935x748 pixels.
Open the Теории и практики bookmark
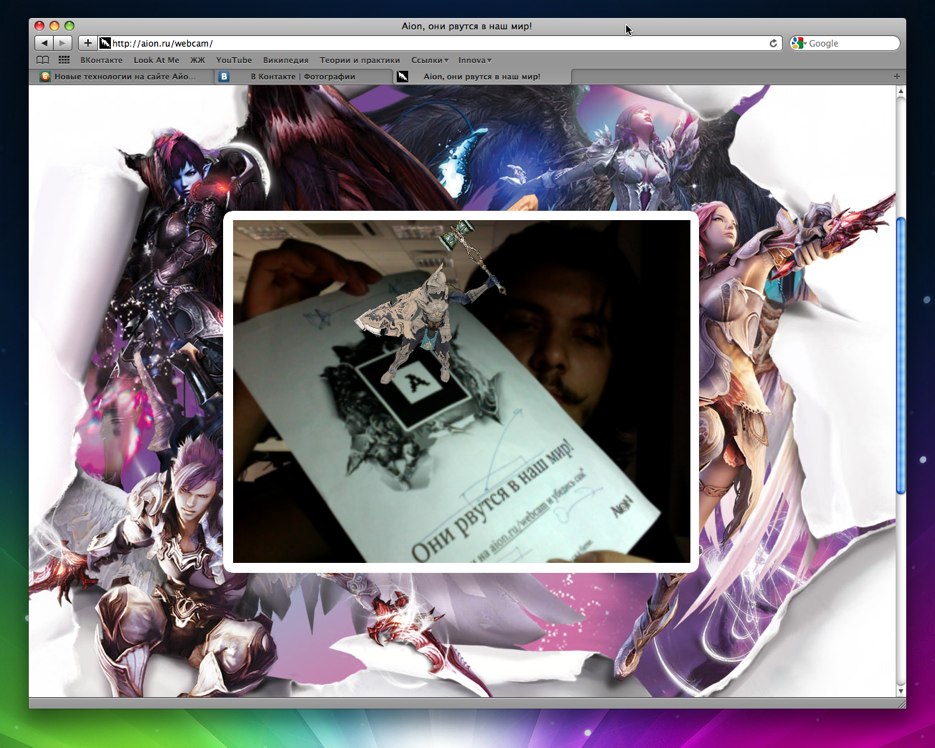360,60
